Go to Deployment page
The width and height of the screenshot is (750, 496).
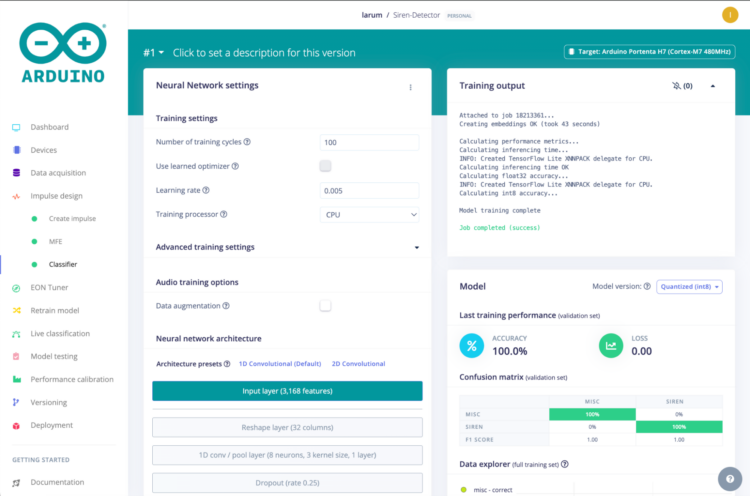tap(52, 425)
